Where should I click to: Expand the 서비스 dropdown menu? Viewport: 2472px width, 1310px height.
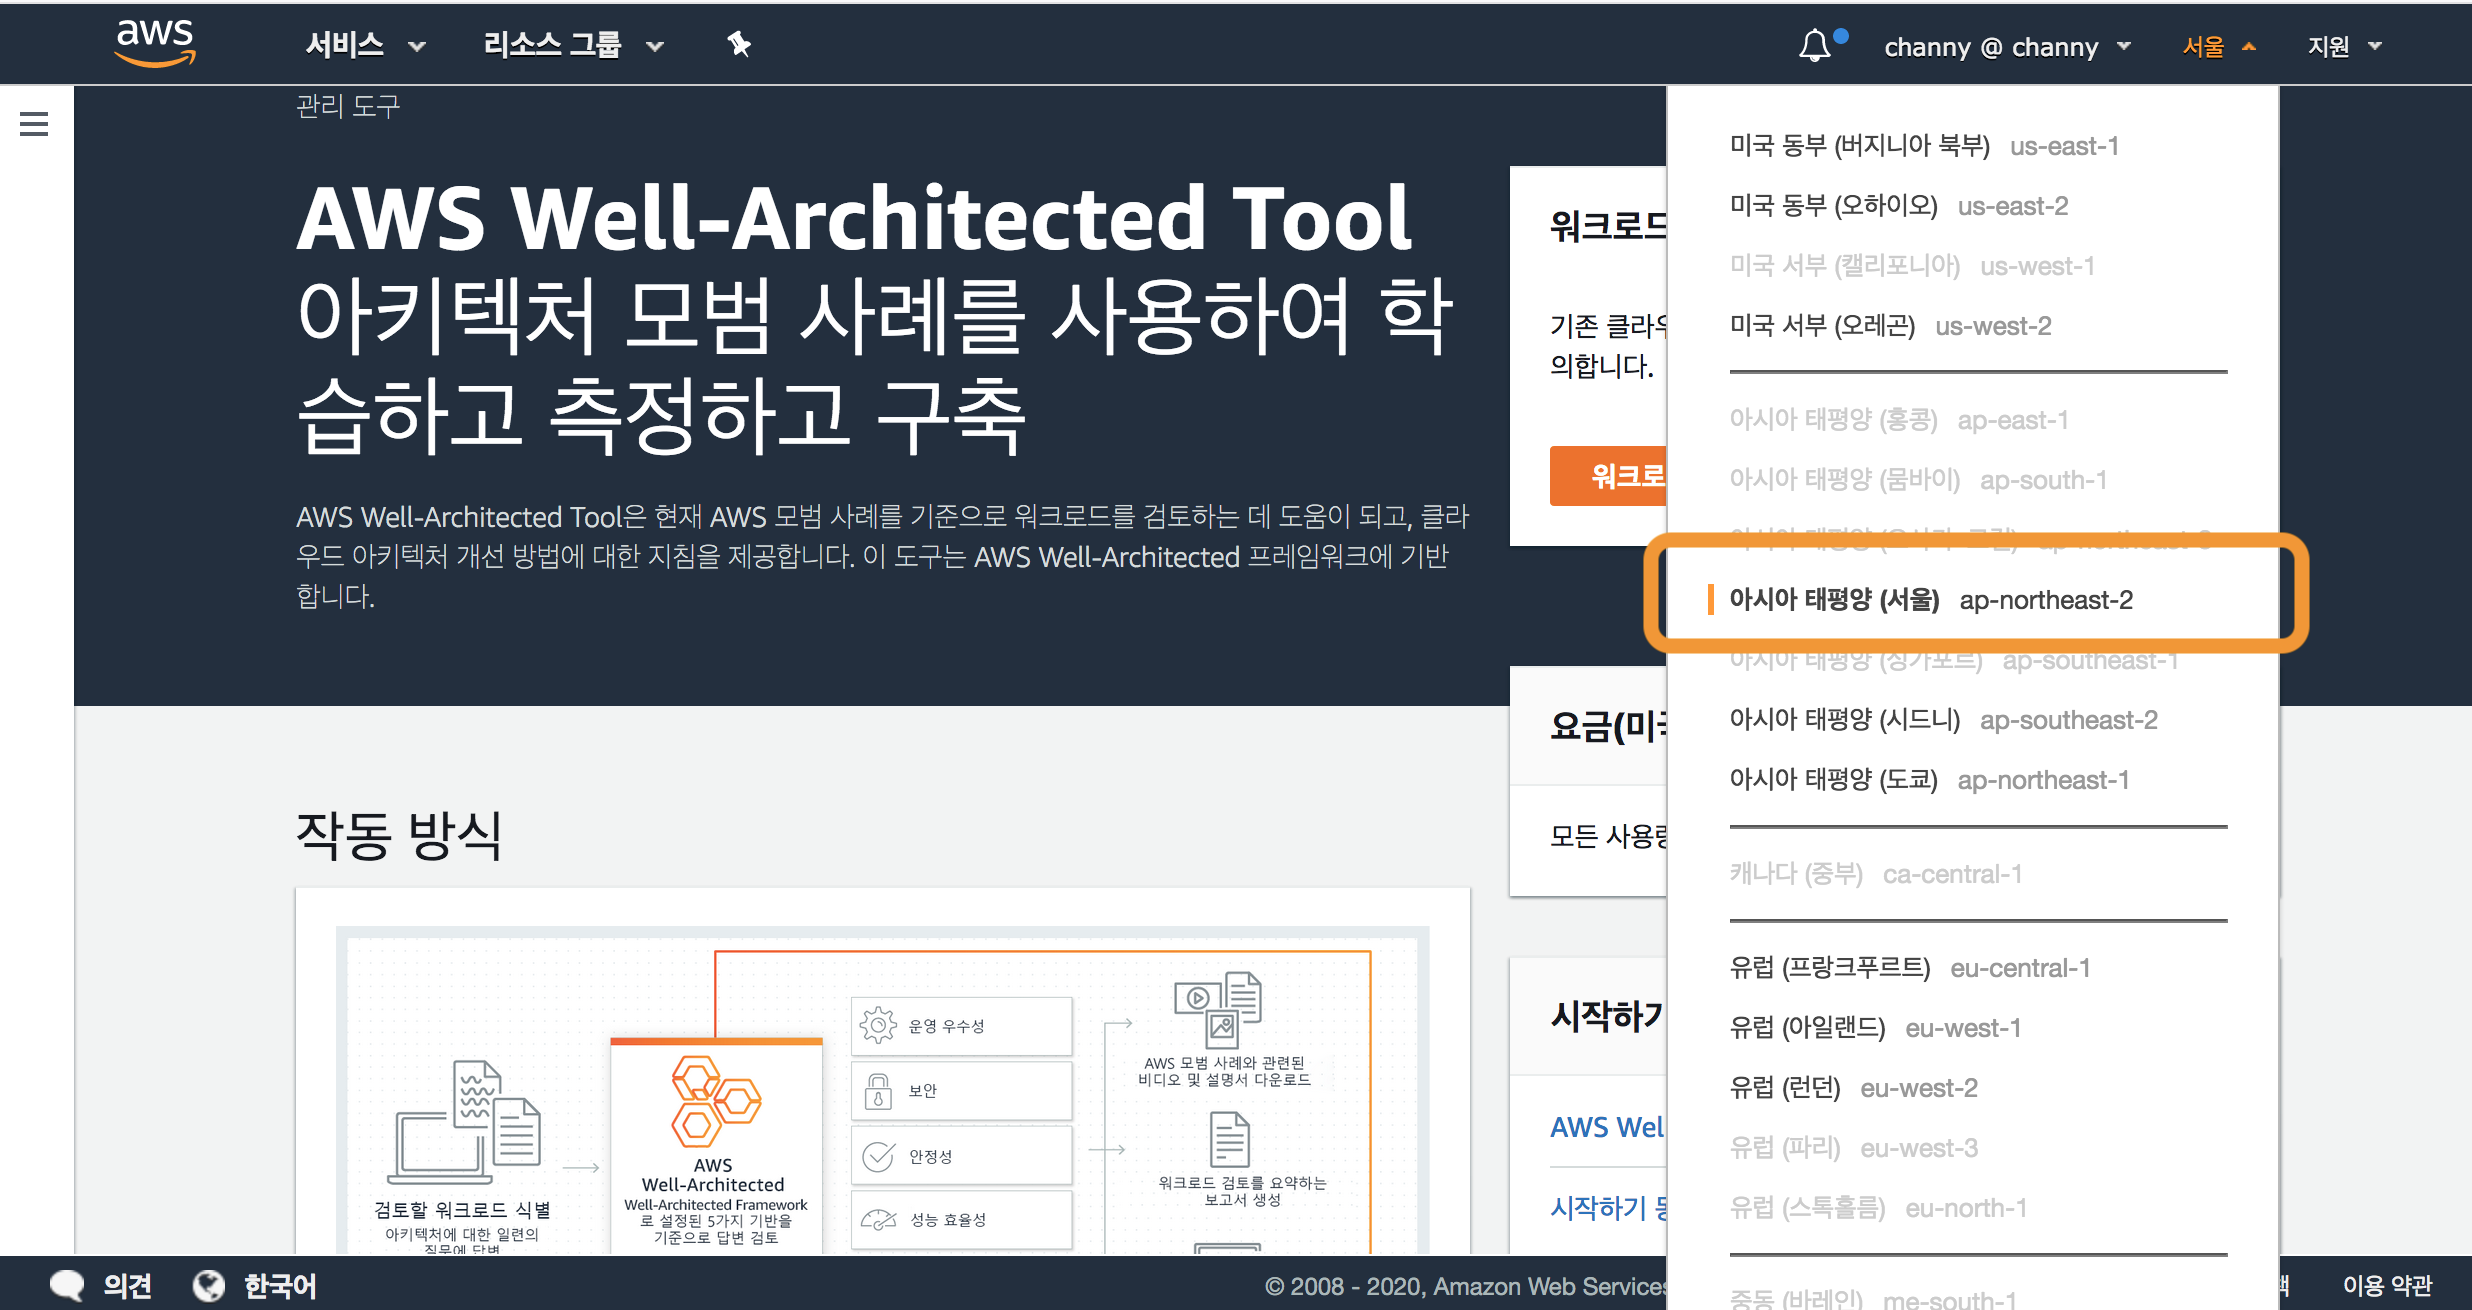[365, 45]
